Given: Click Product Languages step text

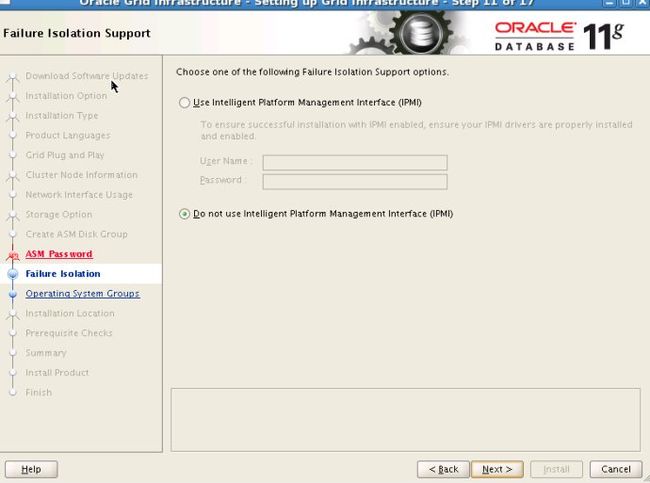Looking at the screenshot, I should [x=68, y=136].
